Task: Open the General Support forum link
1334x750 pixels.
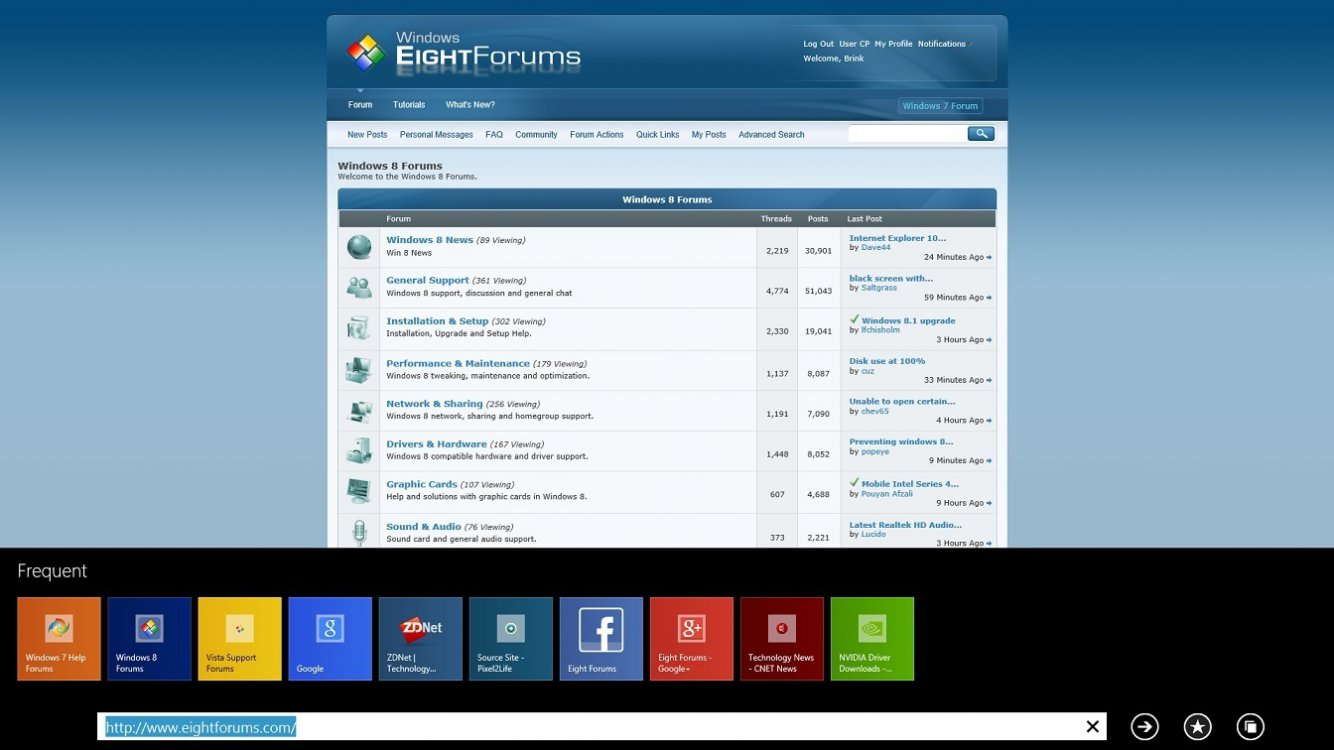Action: pos(427,281)
